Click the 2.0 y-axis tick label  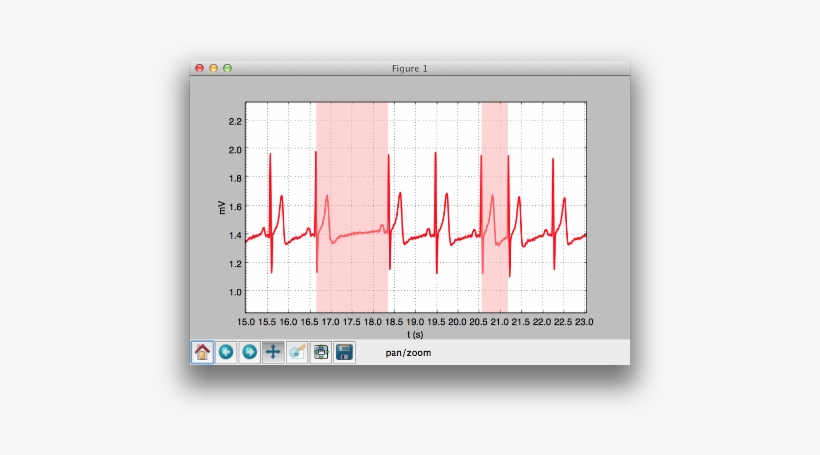tap(235, 150)
